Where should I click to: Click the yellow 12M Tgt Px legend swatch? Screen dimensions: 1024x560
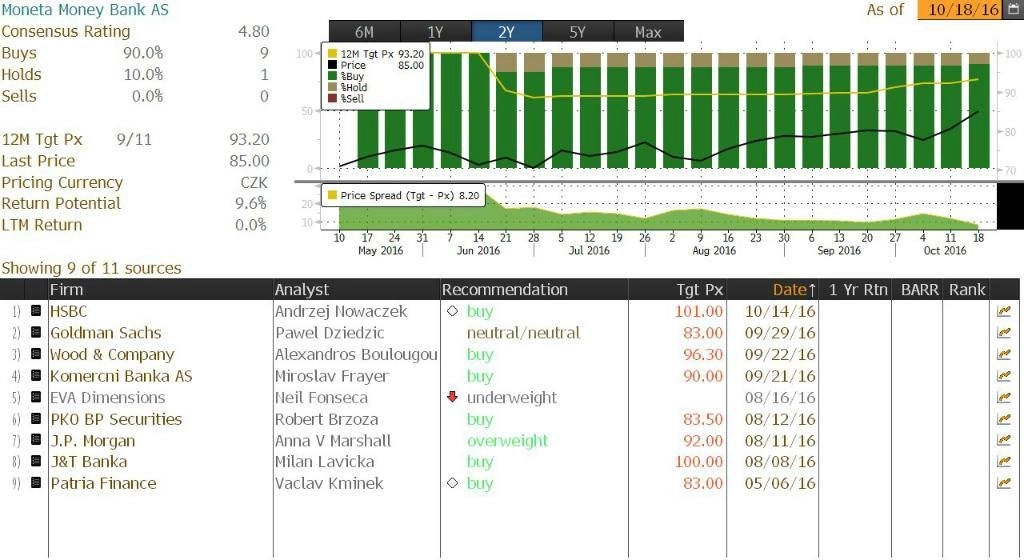coord(332,54)
